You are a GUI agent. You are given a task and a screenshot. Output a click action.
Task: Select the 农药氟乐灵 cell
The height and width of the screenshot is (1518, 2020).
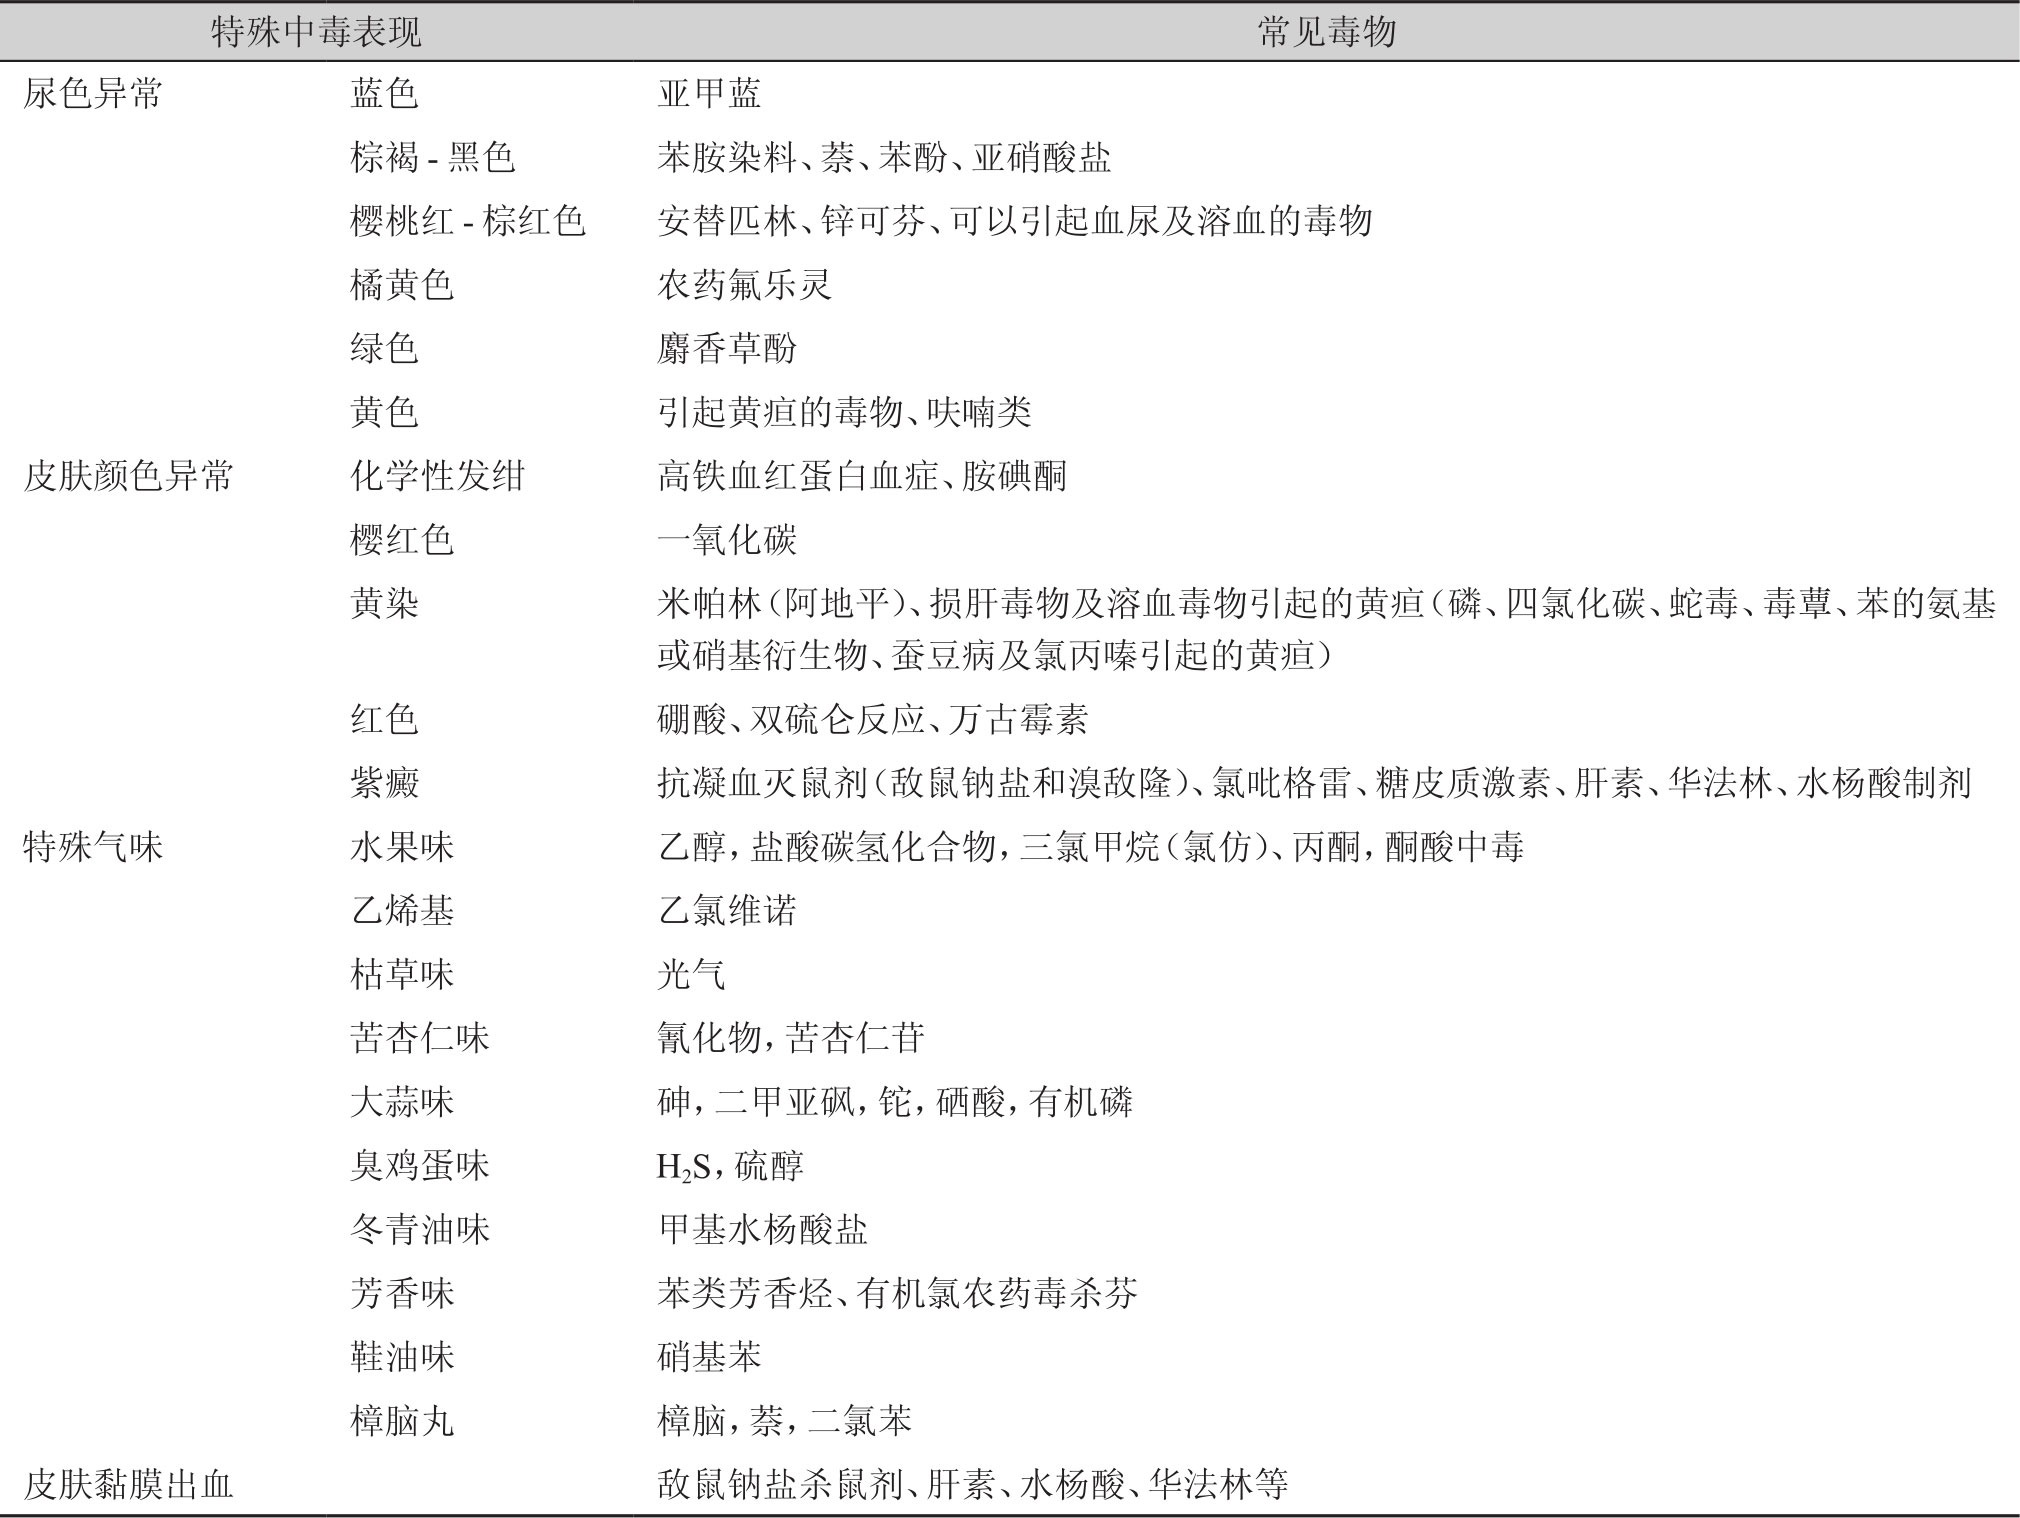click(744, 286)
